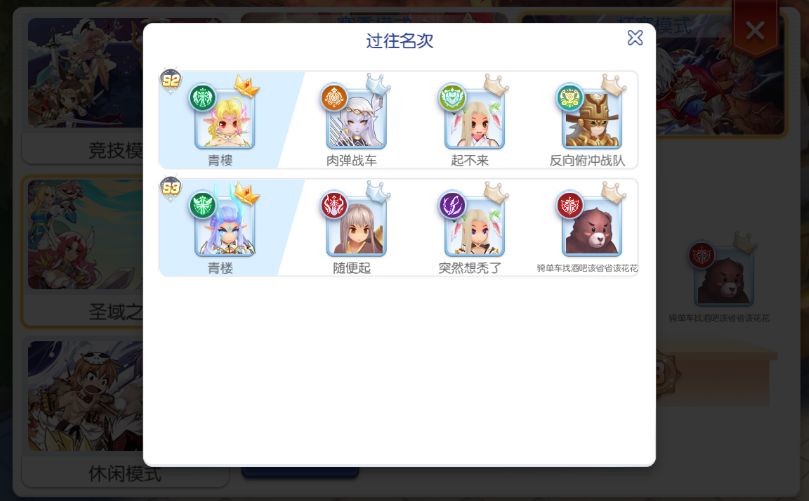Close the 过往名次 popup dialog
Image resolution: width=809 pixels, height=501 pixels.
coord(635,38)
